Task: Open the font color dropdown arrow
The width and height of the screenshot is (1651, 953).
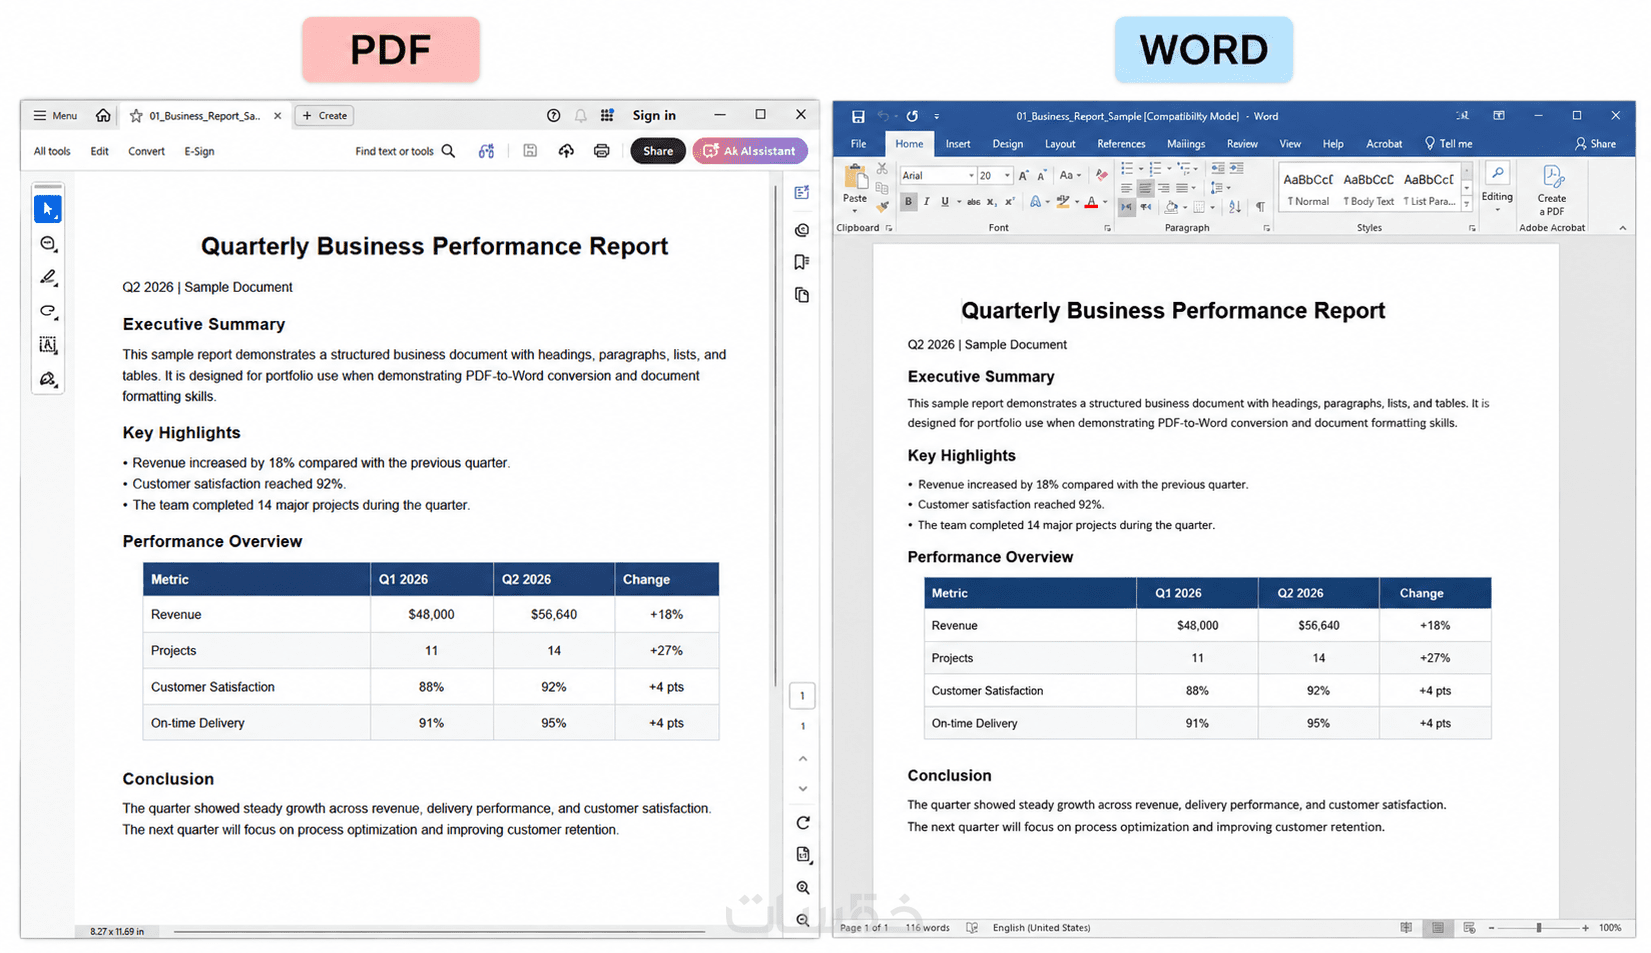Action: pos(1105,202)
